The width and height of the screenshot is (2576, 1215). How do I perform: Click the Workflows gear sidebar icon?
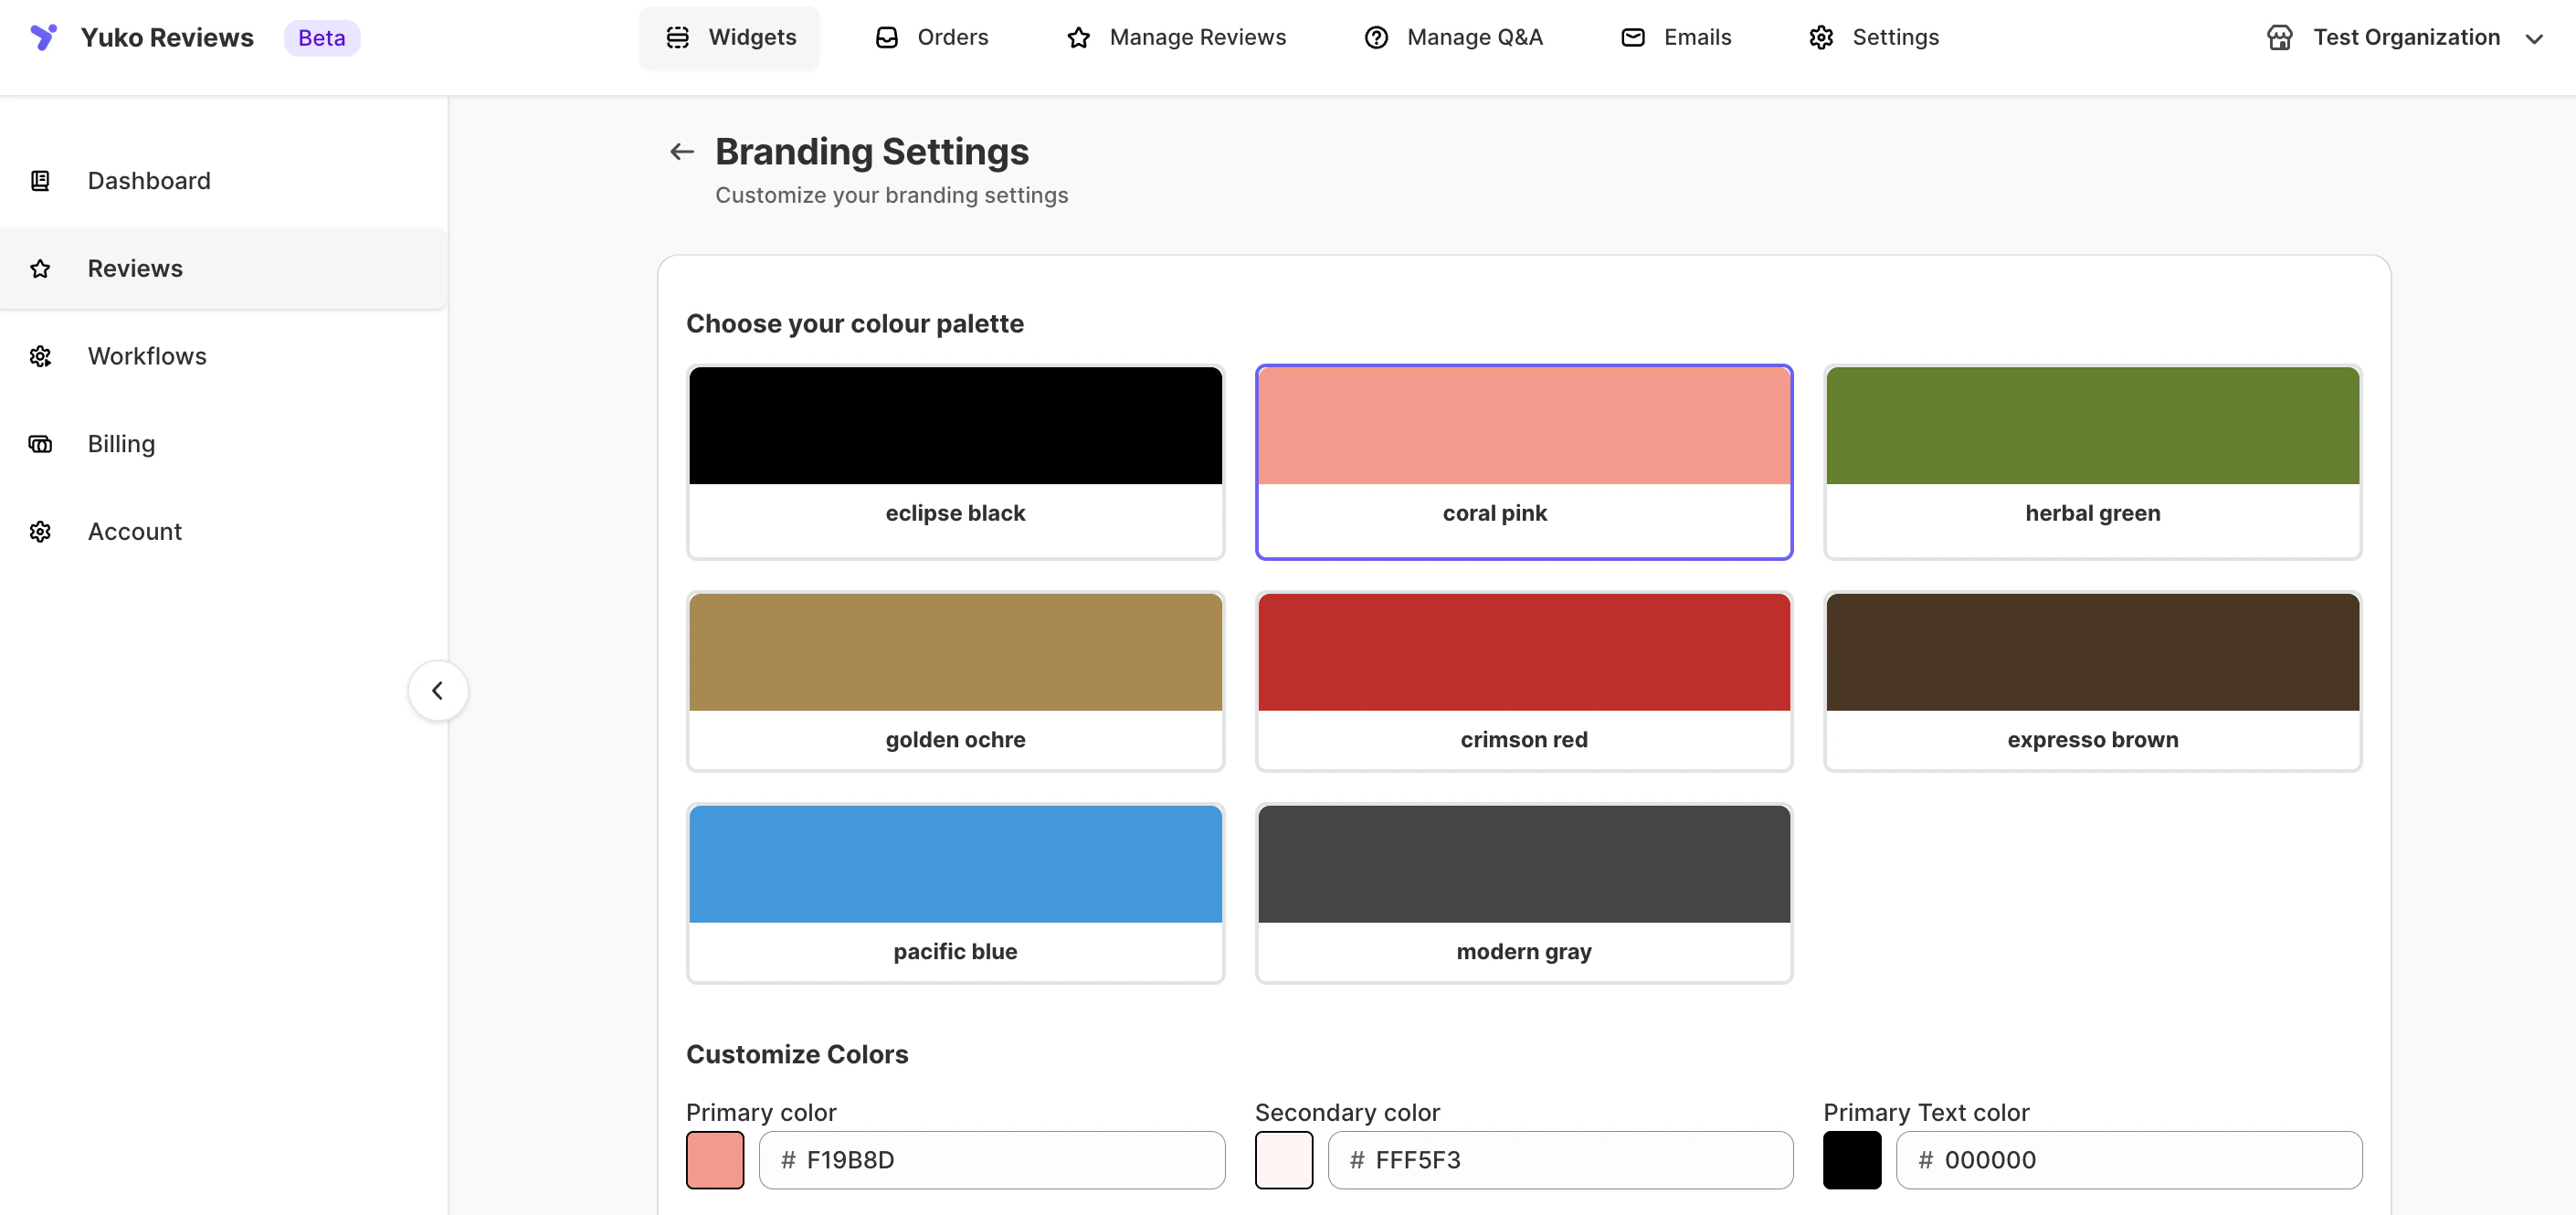[x=40, y=356]
